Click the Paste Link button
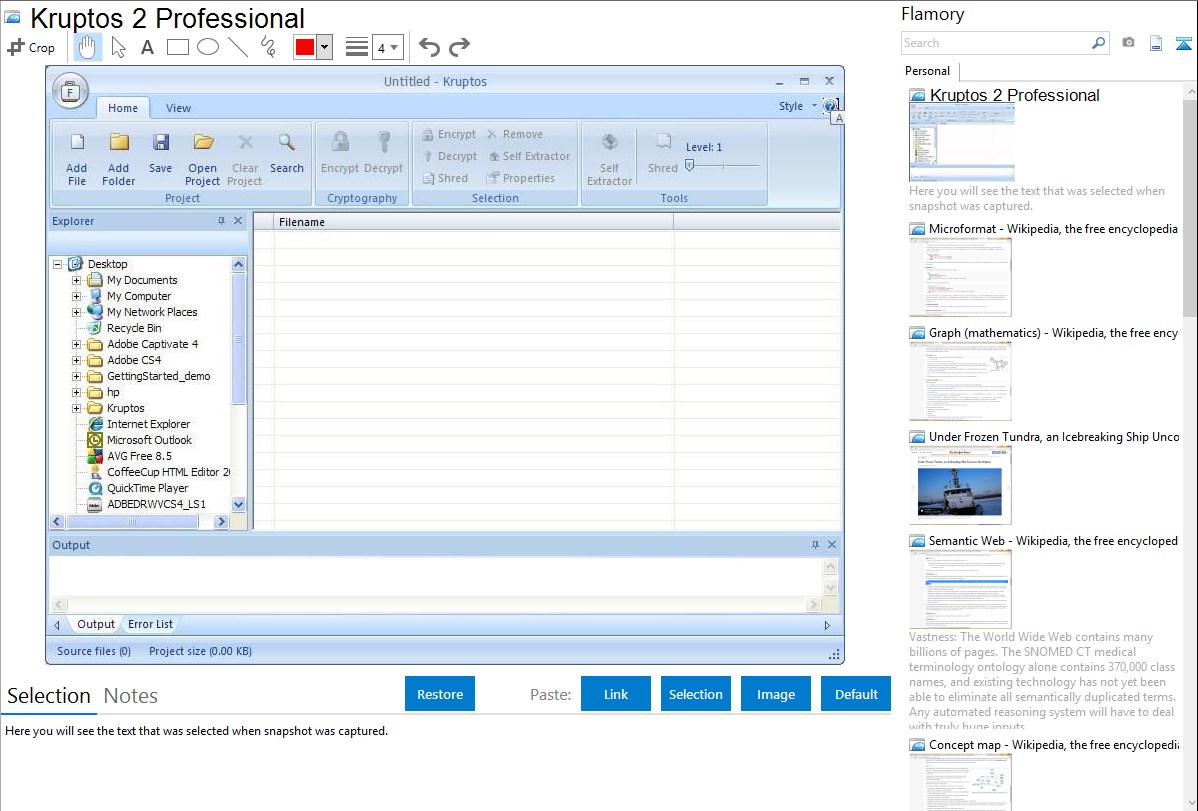Image resolution: width=1198 pixels, height=811 pixels. 616,694
